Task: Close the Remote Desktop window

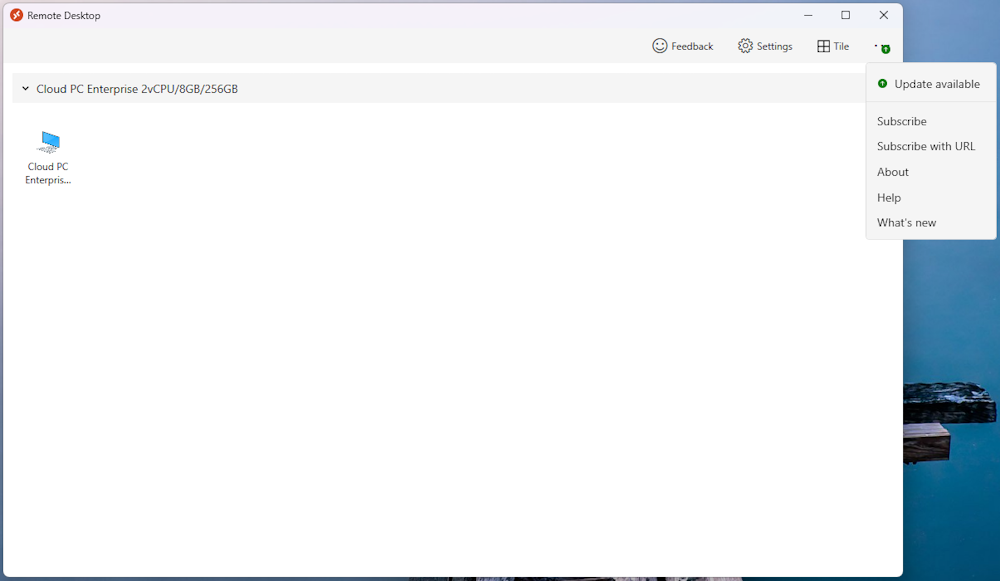Action: click(883, 15)
